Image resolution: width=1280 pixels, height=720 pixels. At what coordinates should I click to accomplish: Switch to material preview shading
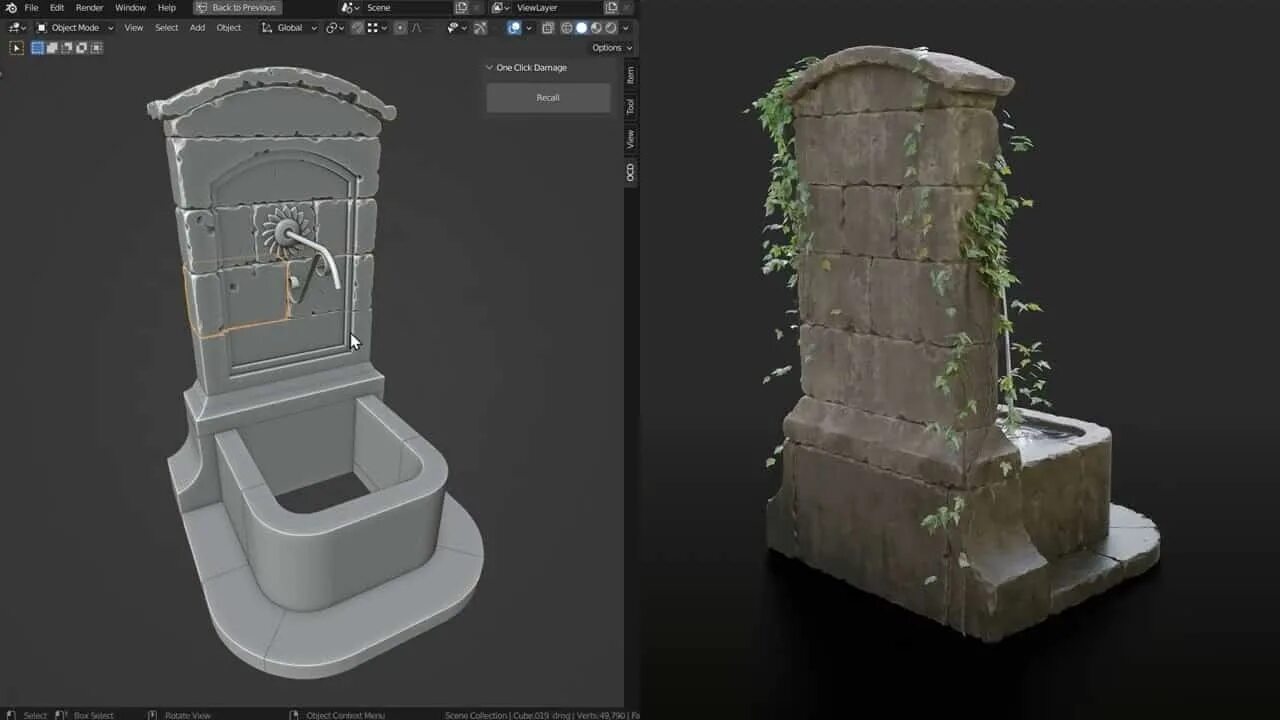point(596,27)
